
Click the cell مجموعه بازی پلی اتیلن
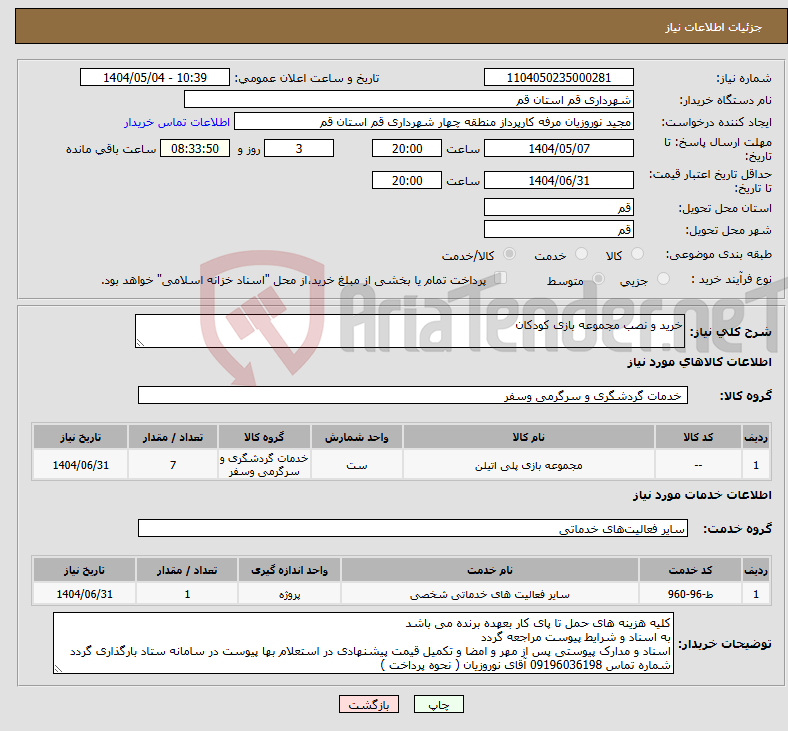point(528,465)
